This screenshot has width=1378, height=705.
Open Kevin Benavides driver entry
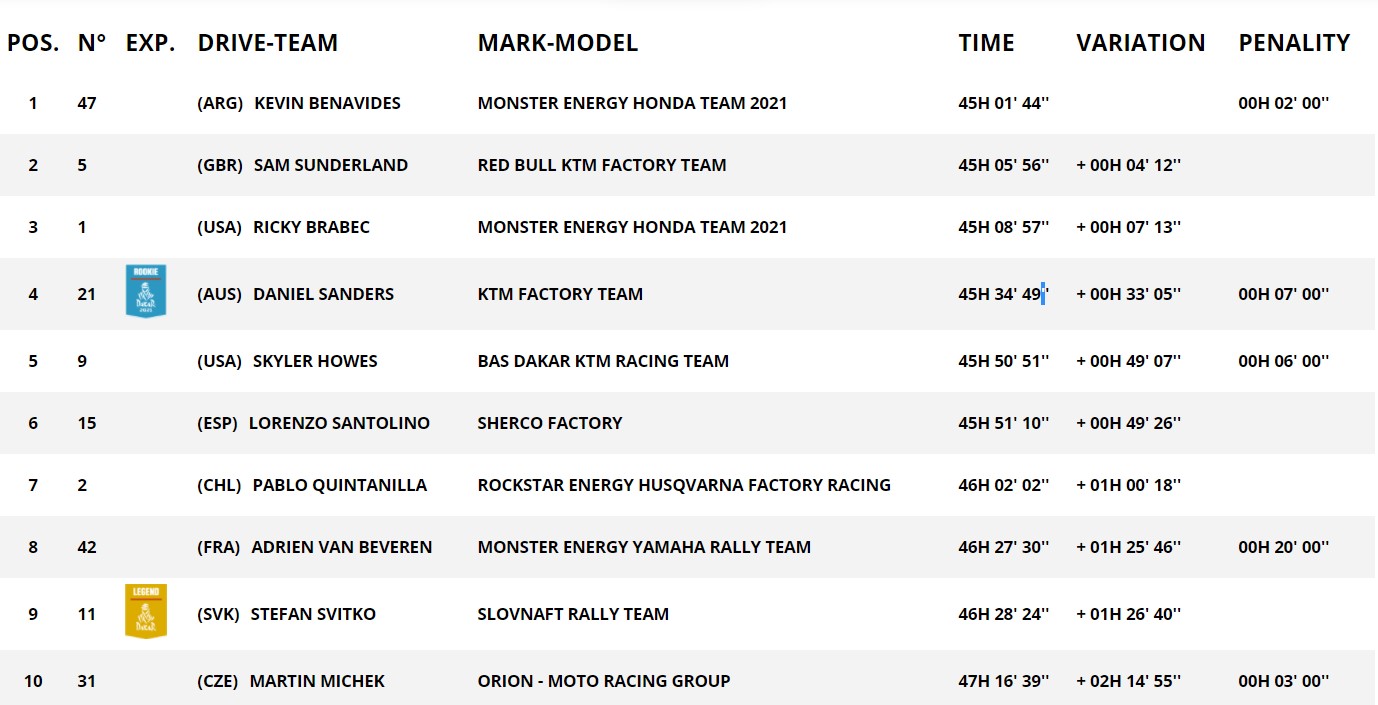(327, 103)
